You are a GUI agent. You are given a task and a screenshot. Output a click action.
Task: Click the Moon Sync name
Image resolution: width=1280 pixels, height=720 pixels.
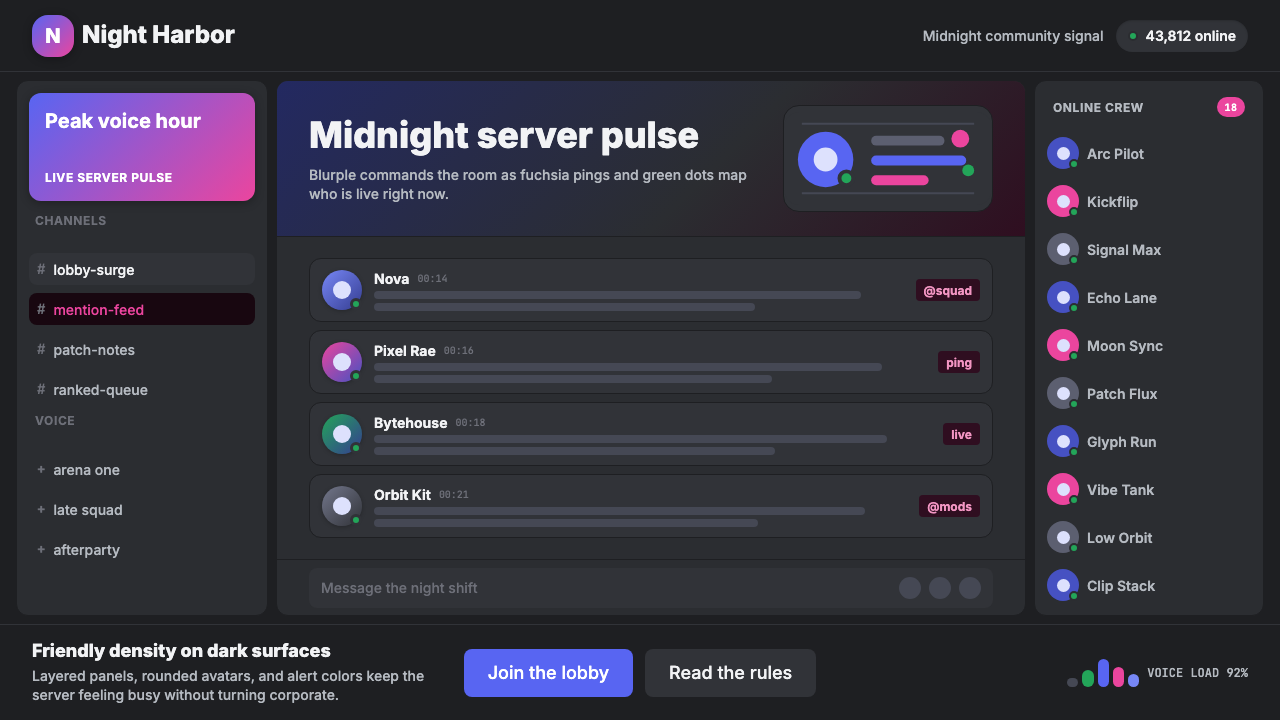(1125, 346)
